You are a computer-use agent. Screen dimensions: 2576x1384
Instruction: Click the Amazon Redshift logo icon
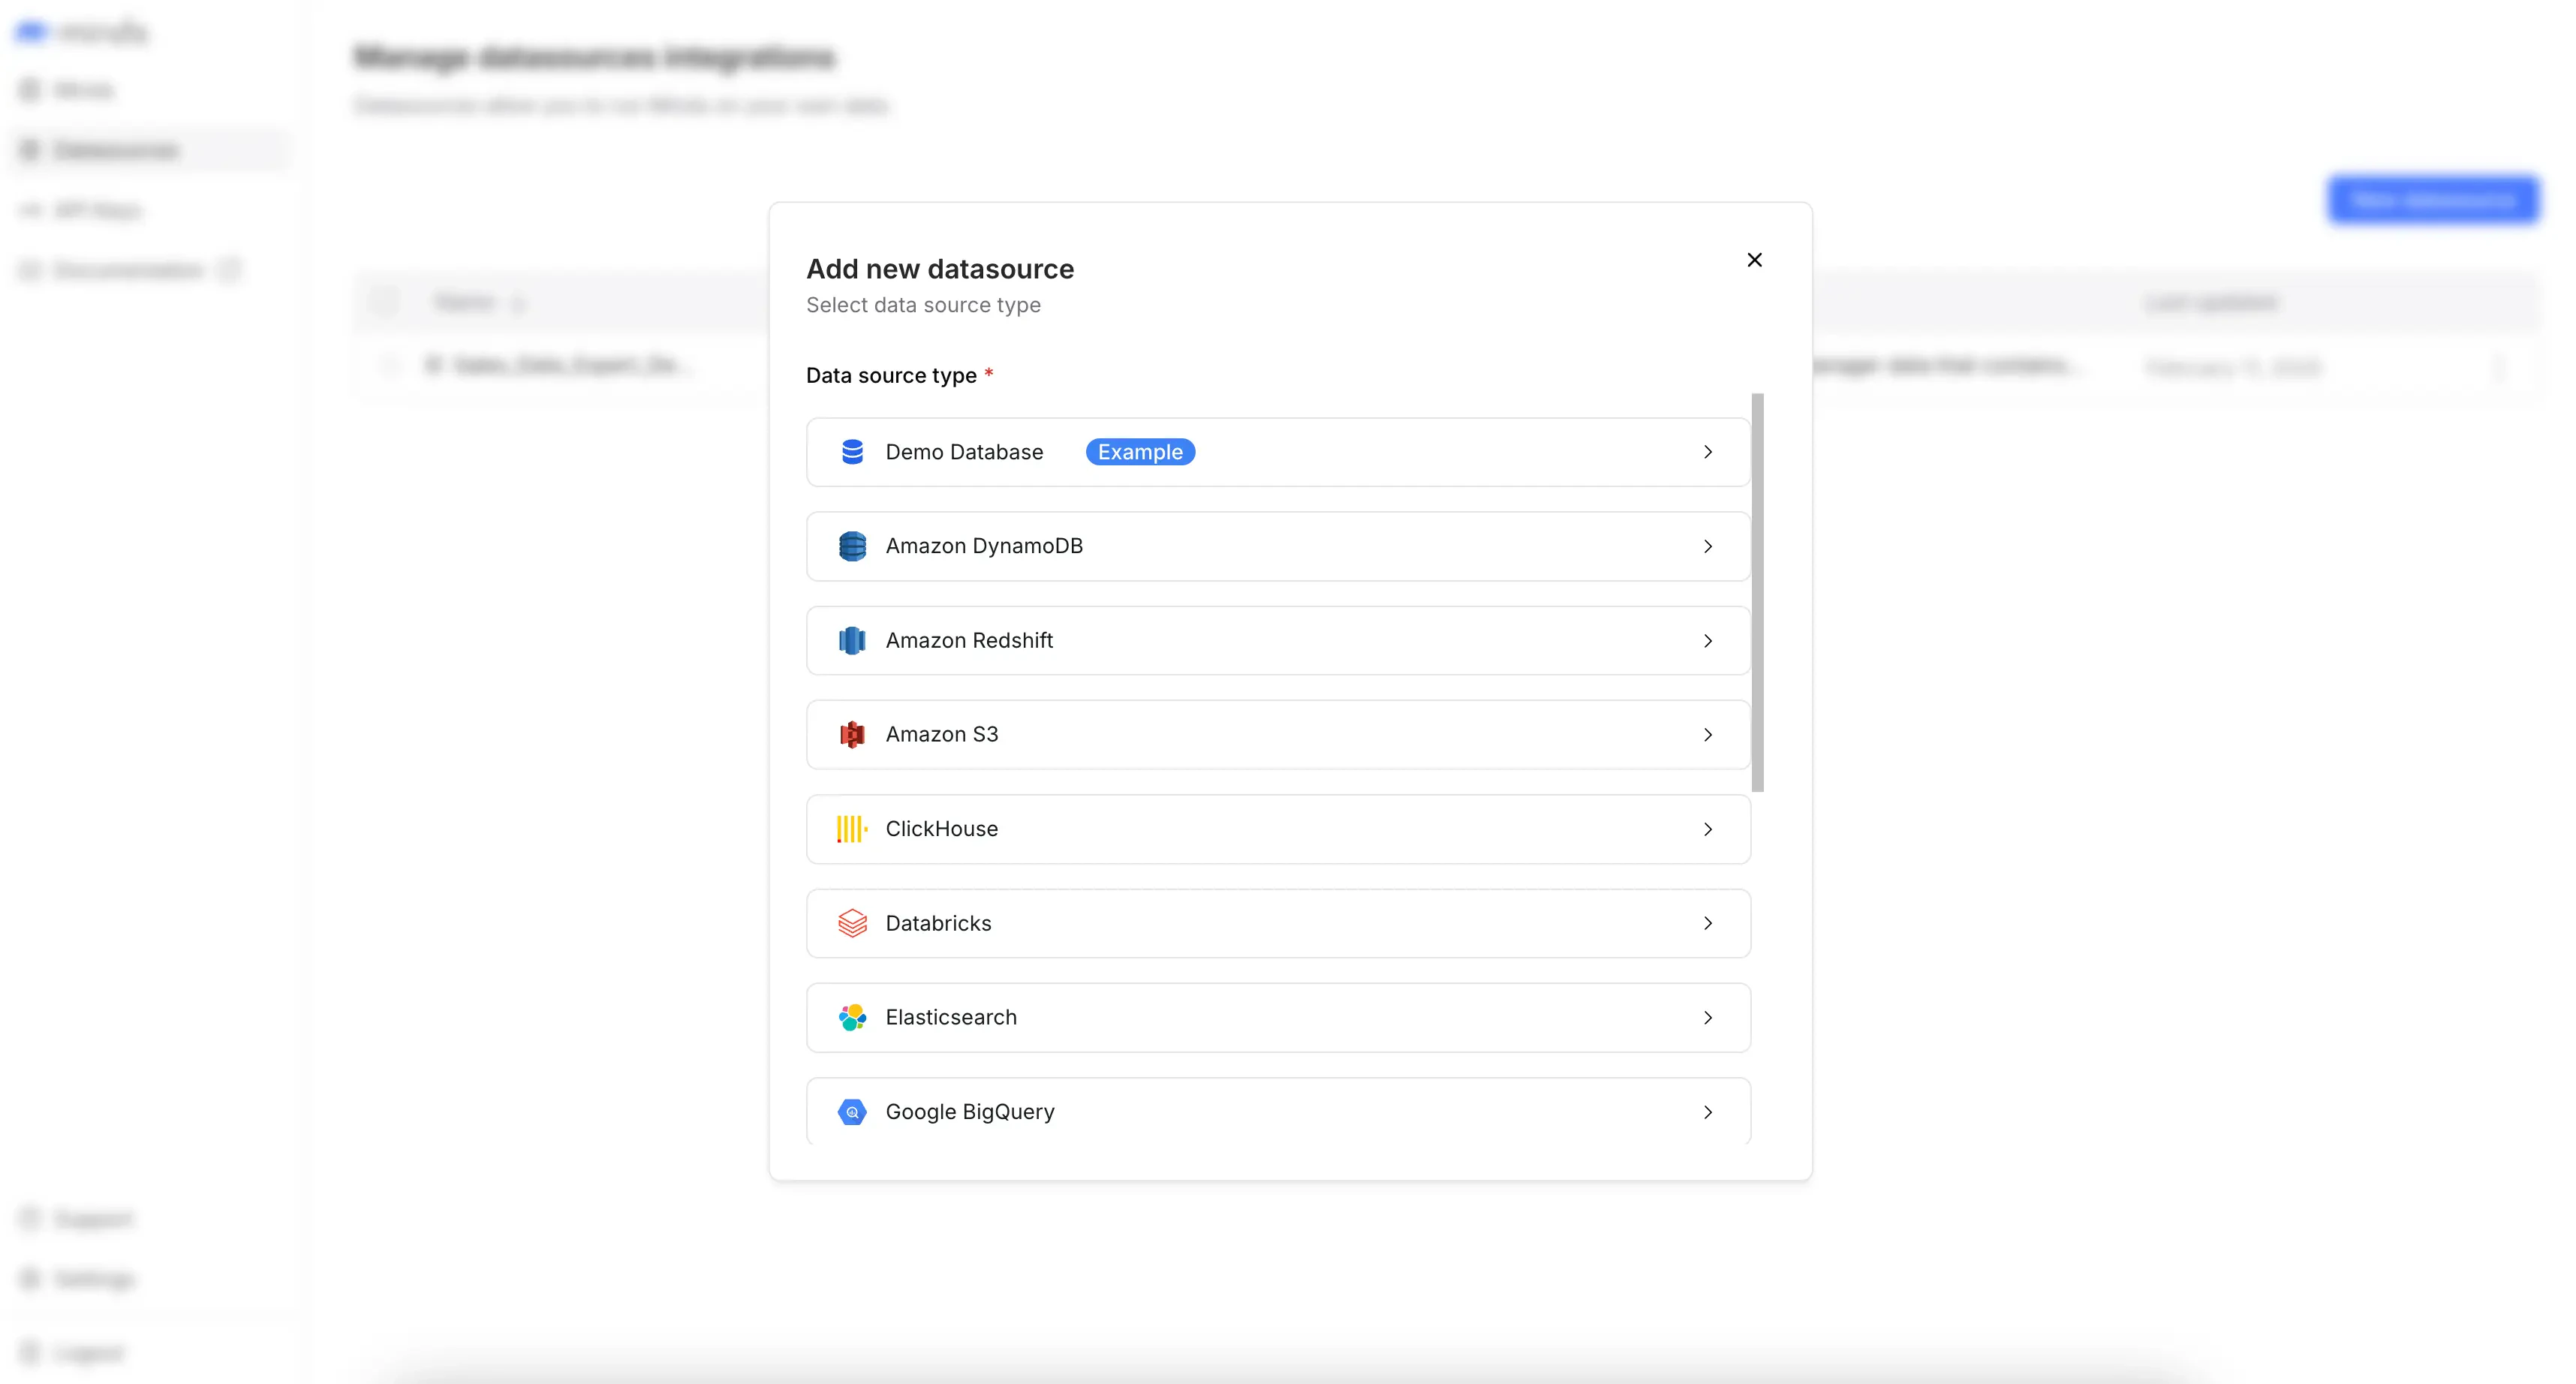[852, 640]
